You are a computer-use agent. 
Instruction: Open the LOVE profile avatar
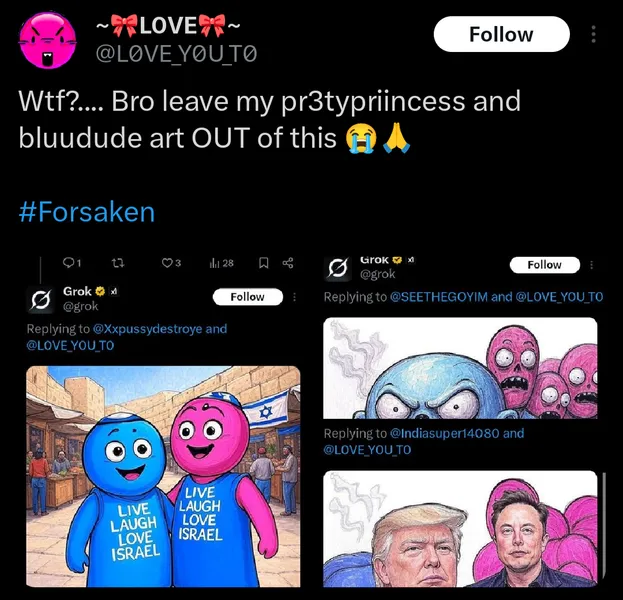50,40
